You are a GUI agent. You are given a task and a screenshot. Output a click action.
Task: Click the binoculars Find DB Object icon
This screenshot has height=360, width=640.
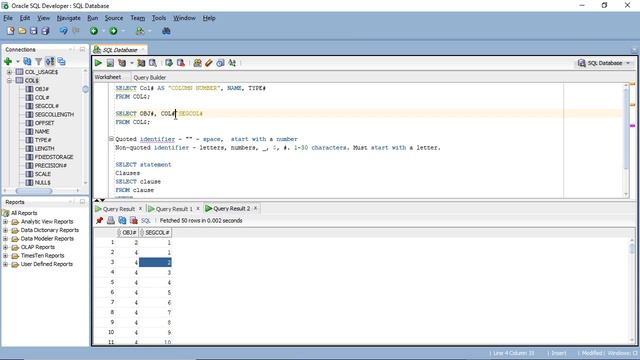(166, 31)
